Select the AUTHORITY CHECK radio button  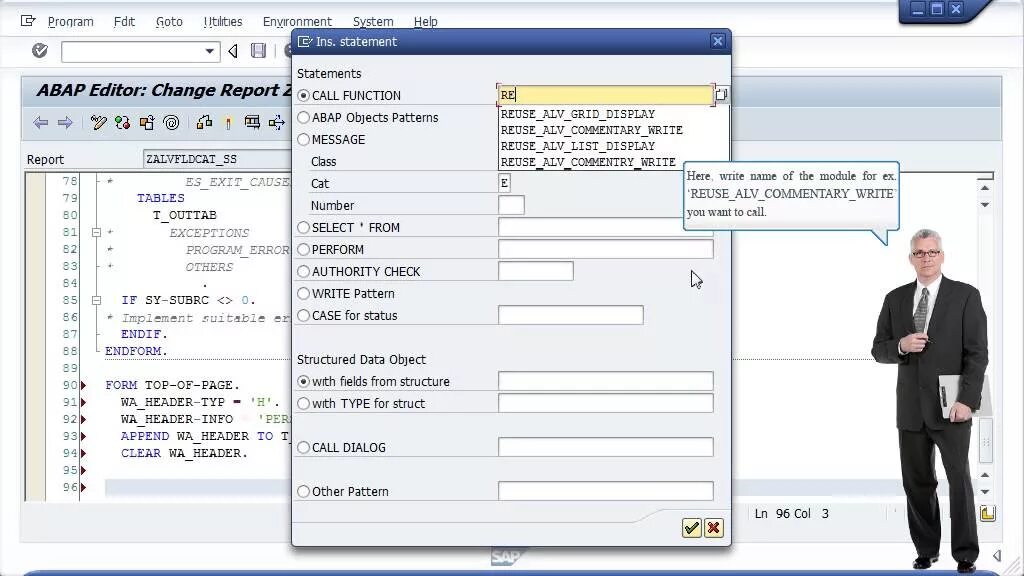point(303,272)
